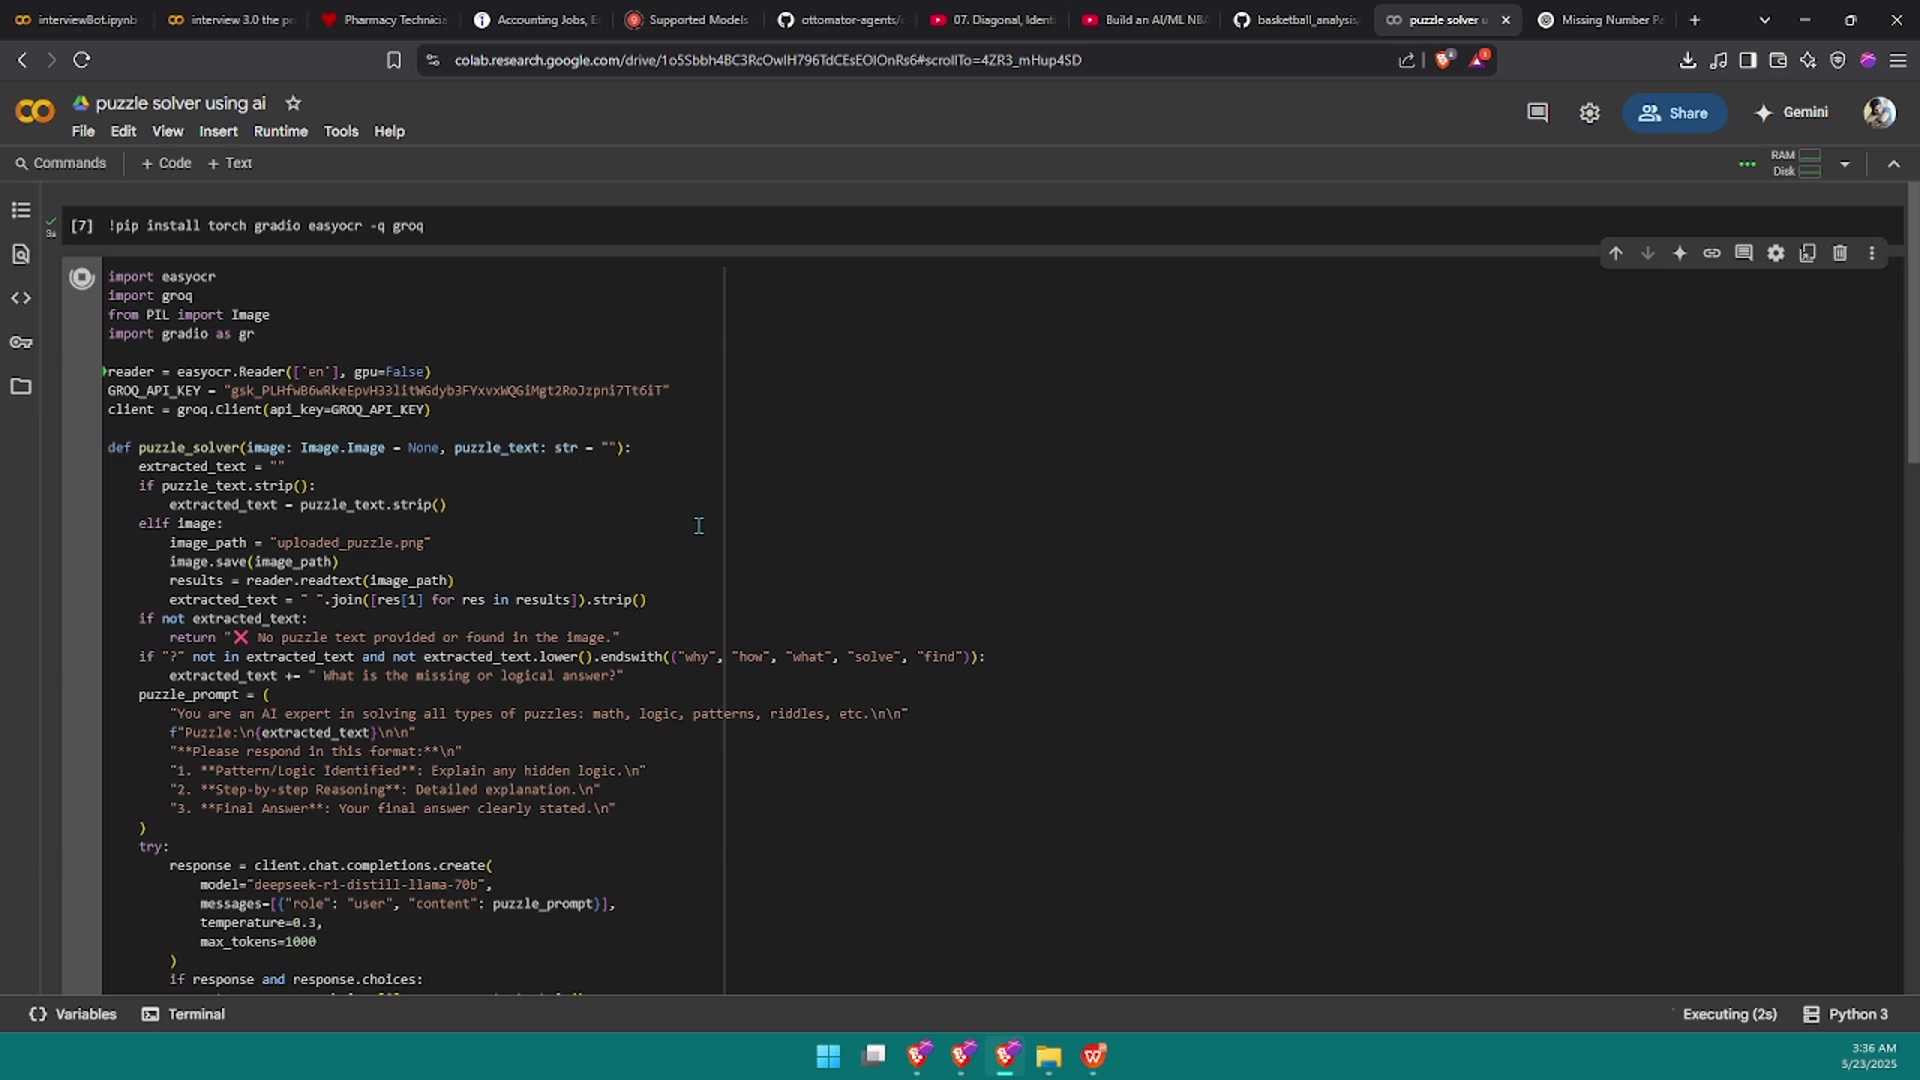This screenshot has width=1920, height=1080.
Task: Add a new Code cell
Action: coord(166,163)
